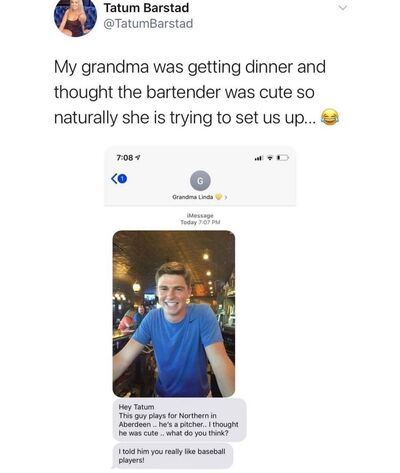Tap the back arrow in iMessage

point(114,179)
